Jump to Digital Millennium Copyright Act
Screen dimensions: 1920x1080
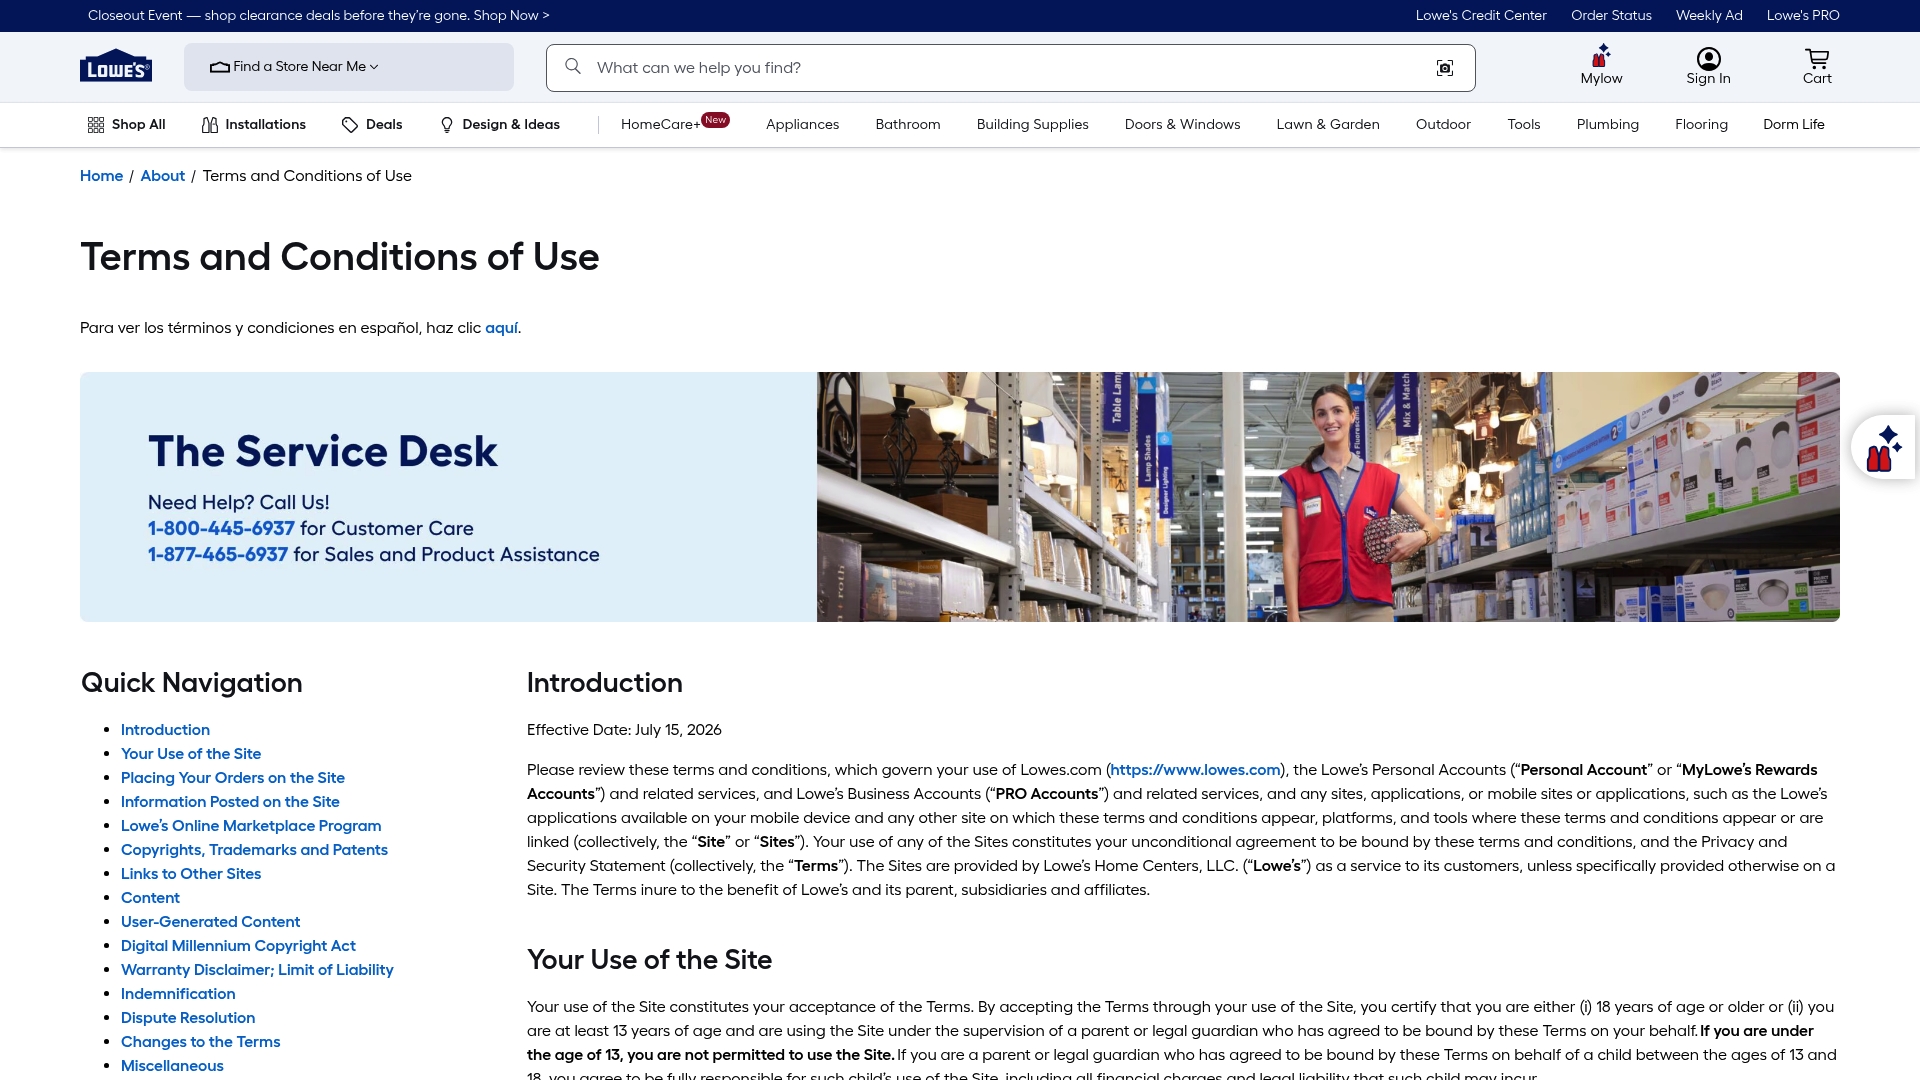tap(238, 946)
